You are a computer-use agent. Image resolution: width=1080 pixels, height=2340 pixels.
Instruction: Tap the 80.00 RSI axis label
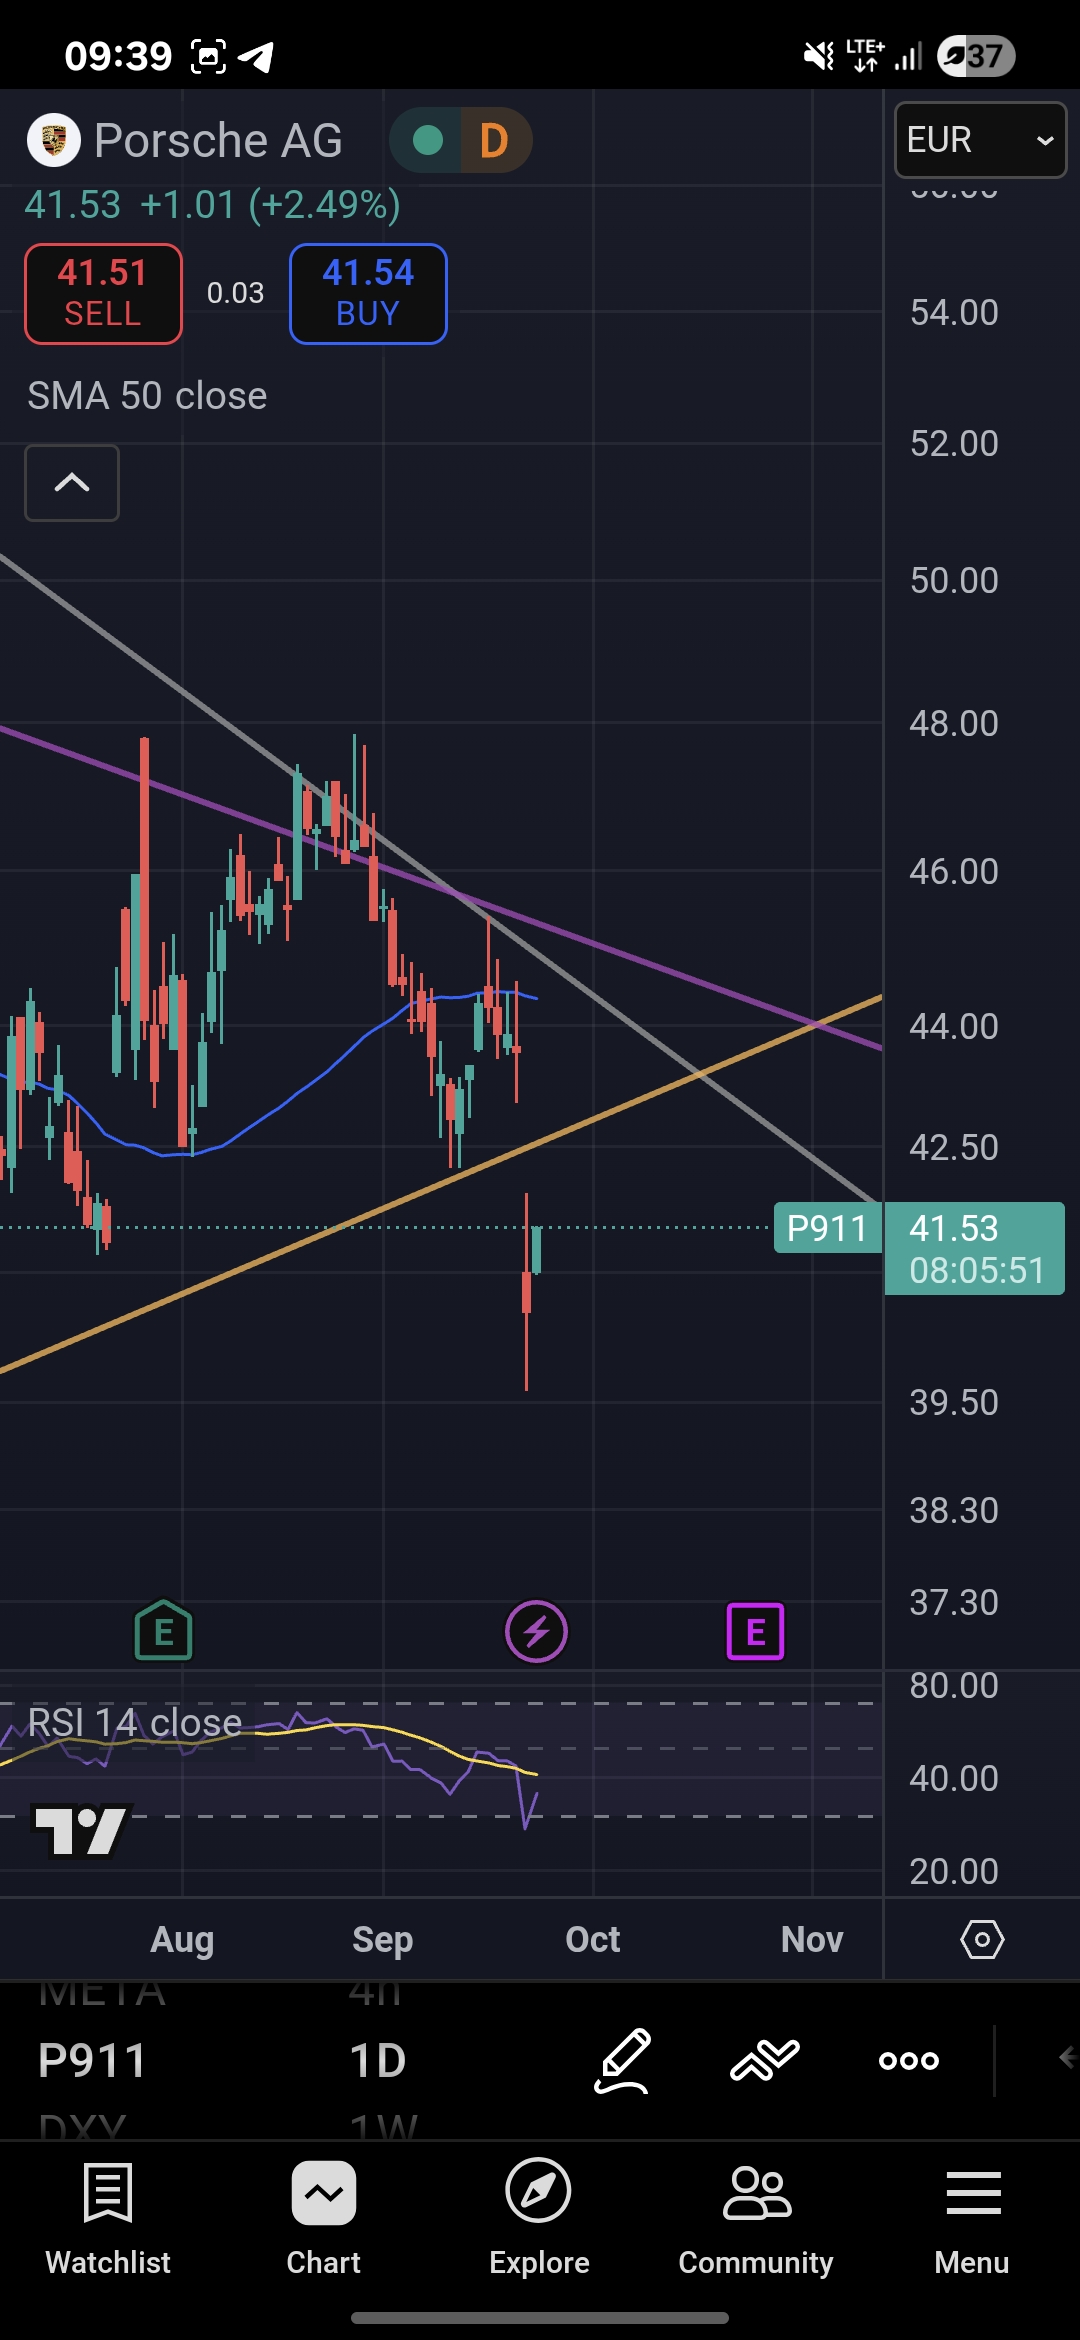pos(954,1686)
